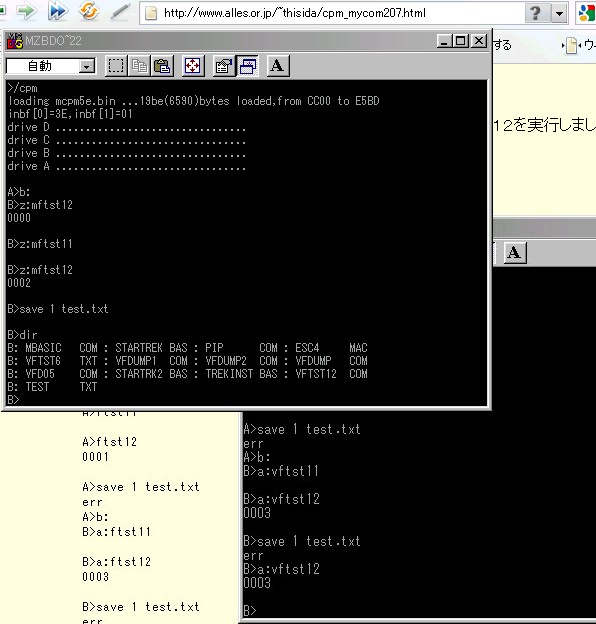Click the Google icon in the browser toolbar

coord(586,13)
